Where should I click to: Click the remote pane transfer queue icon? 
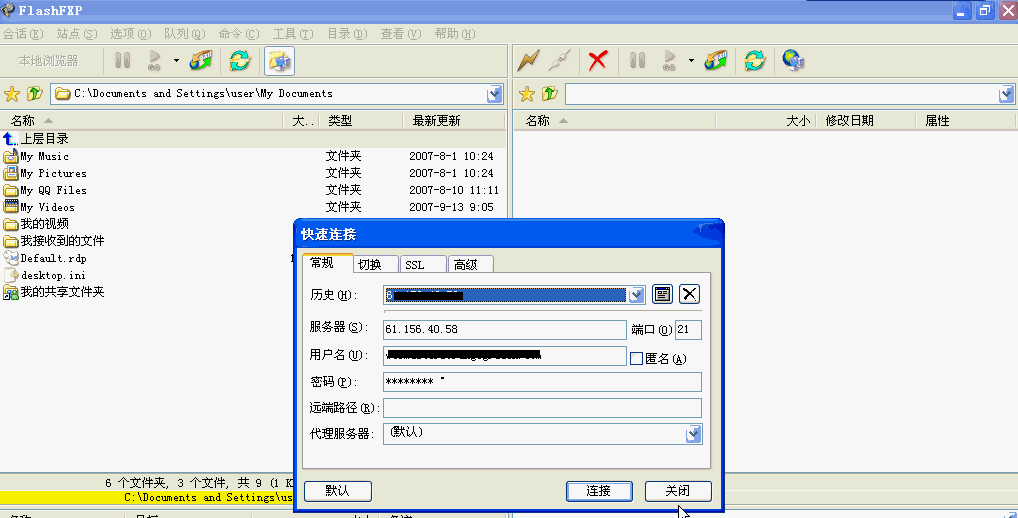(x=716, y=61)
